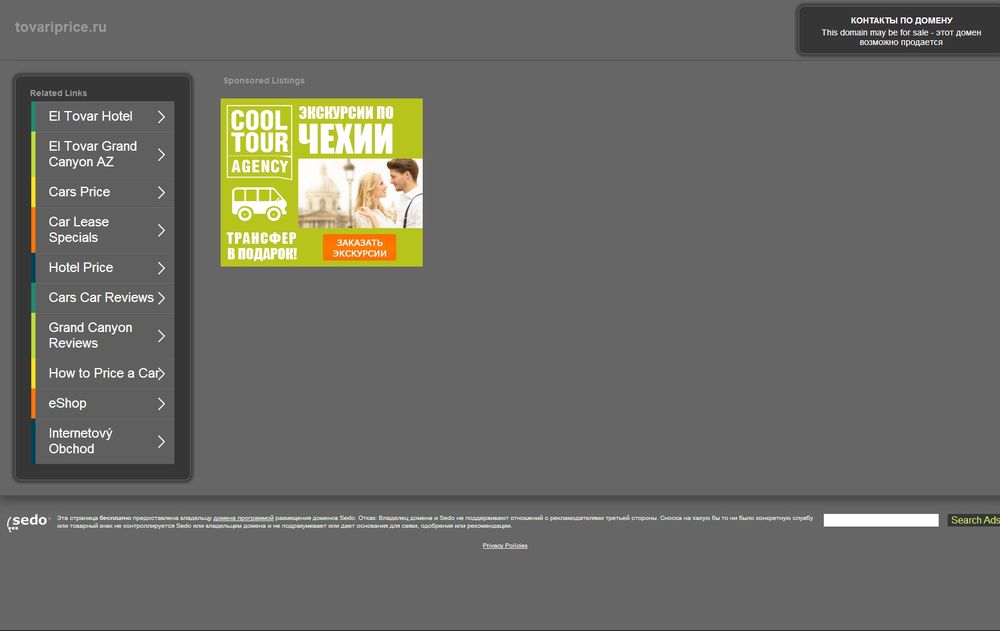Open the El Tovar Hotel related link
1000x631 pixels.
[x=103, y=116]
